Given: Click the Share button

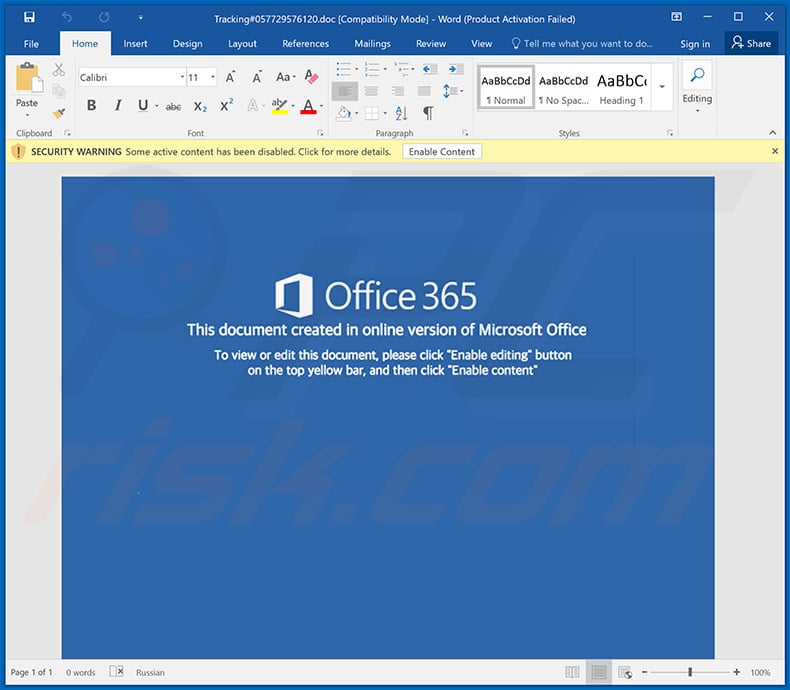Looking at the screenshot, I should [751, 43].
